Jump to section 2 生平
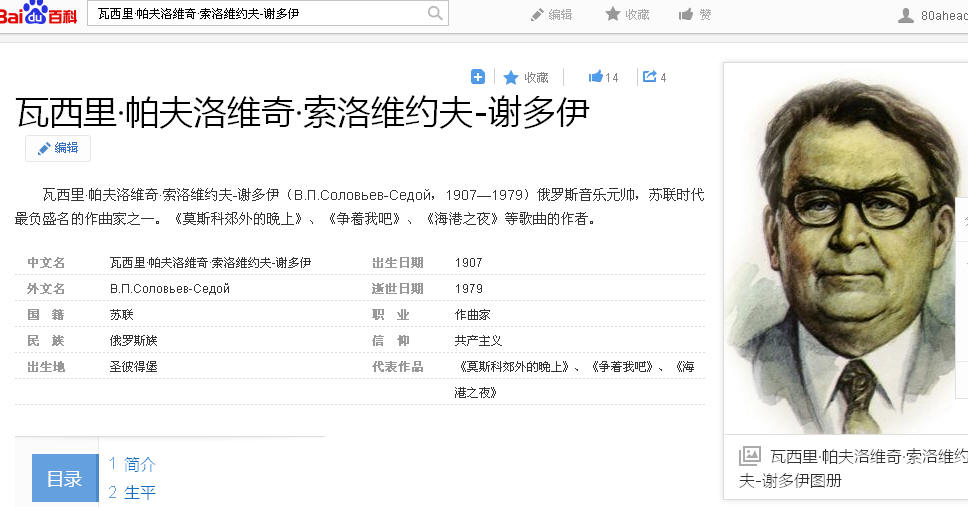Viewport: 968px width, 507px height. click(132, 492)
